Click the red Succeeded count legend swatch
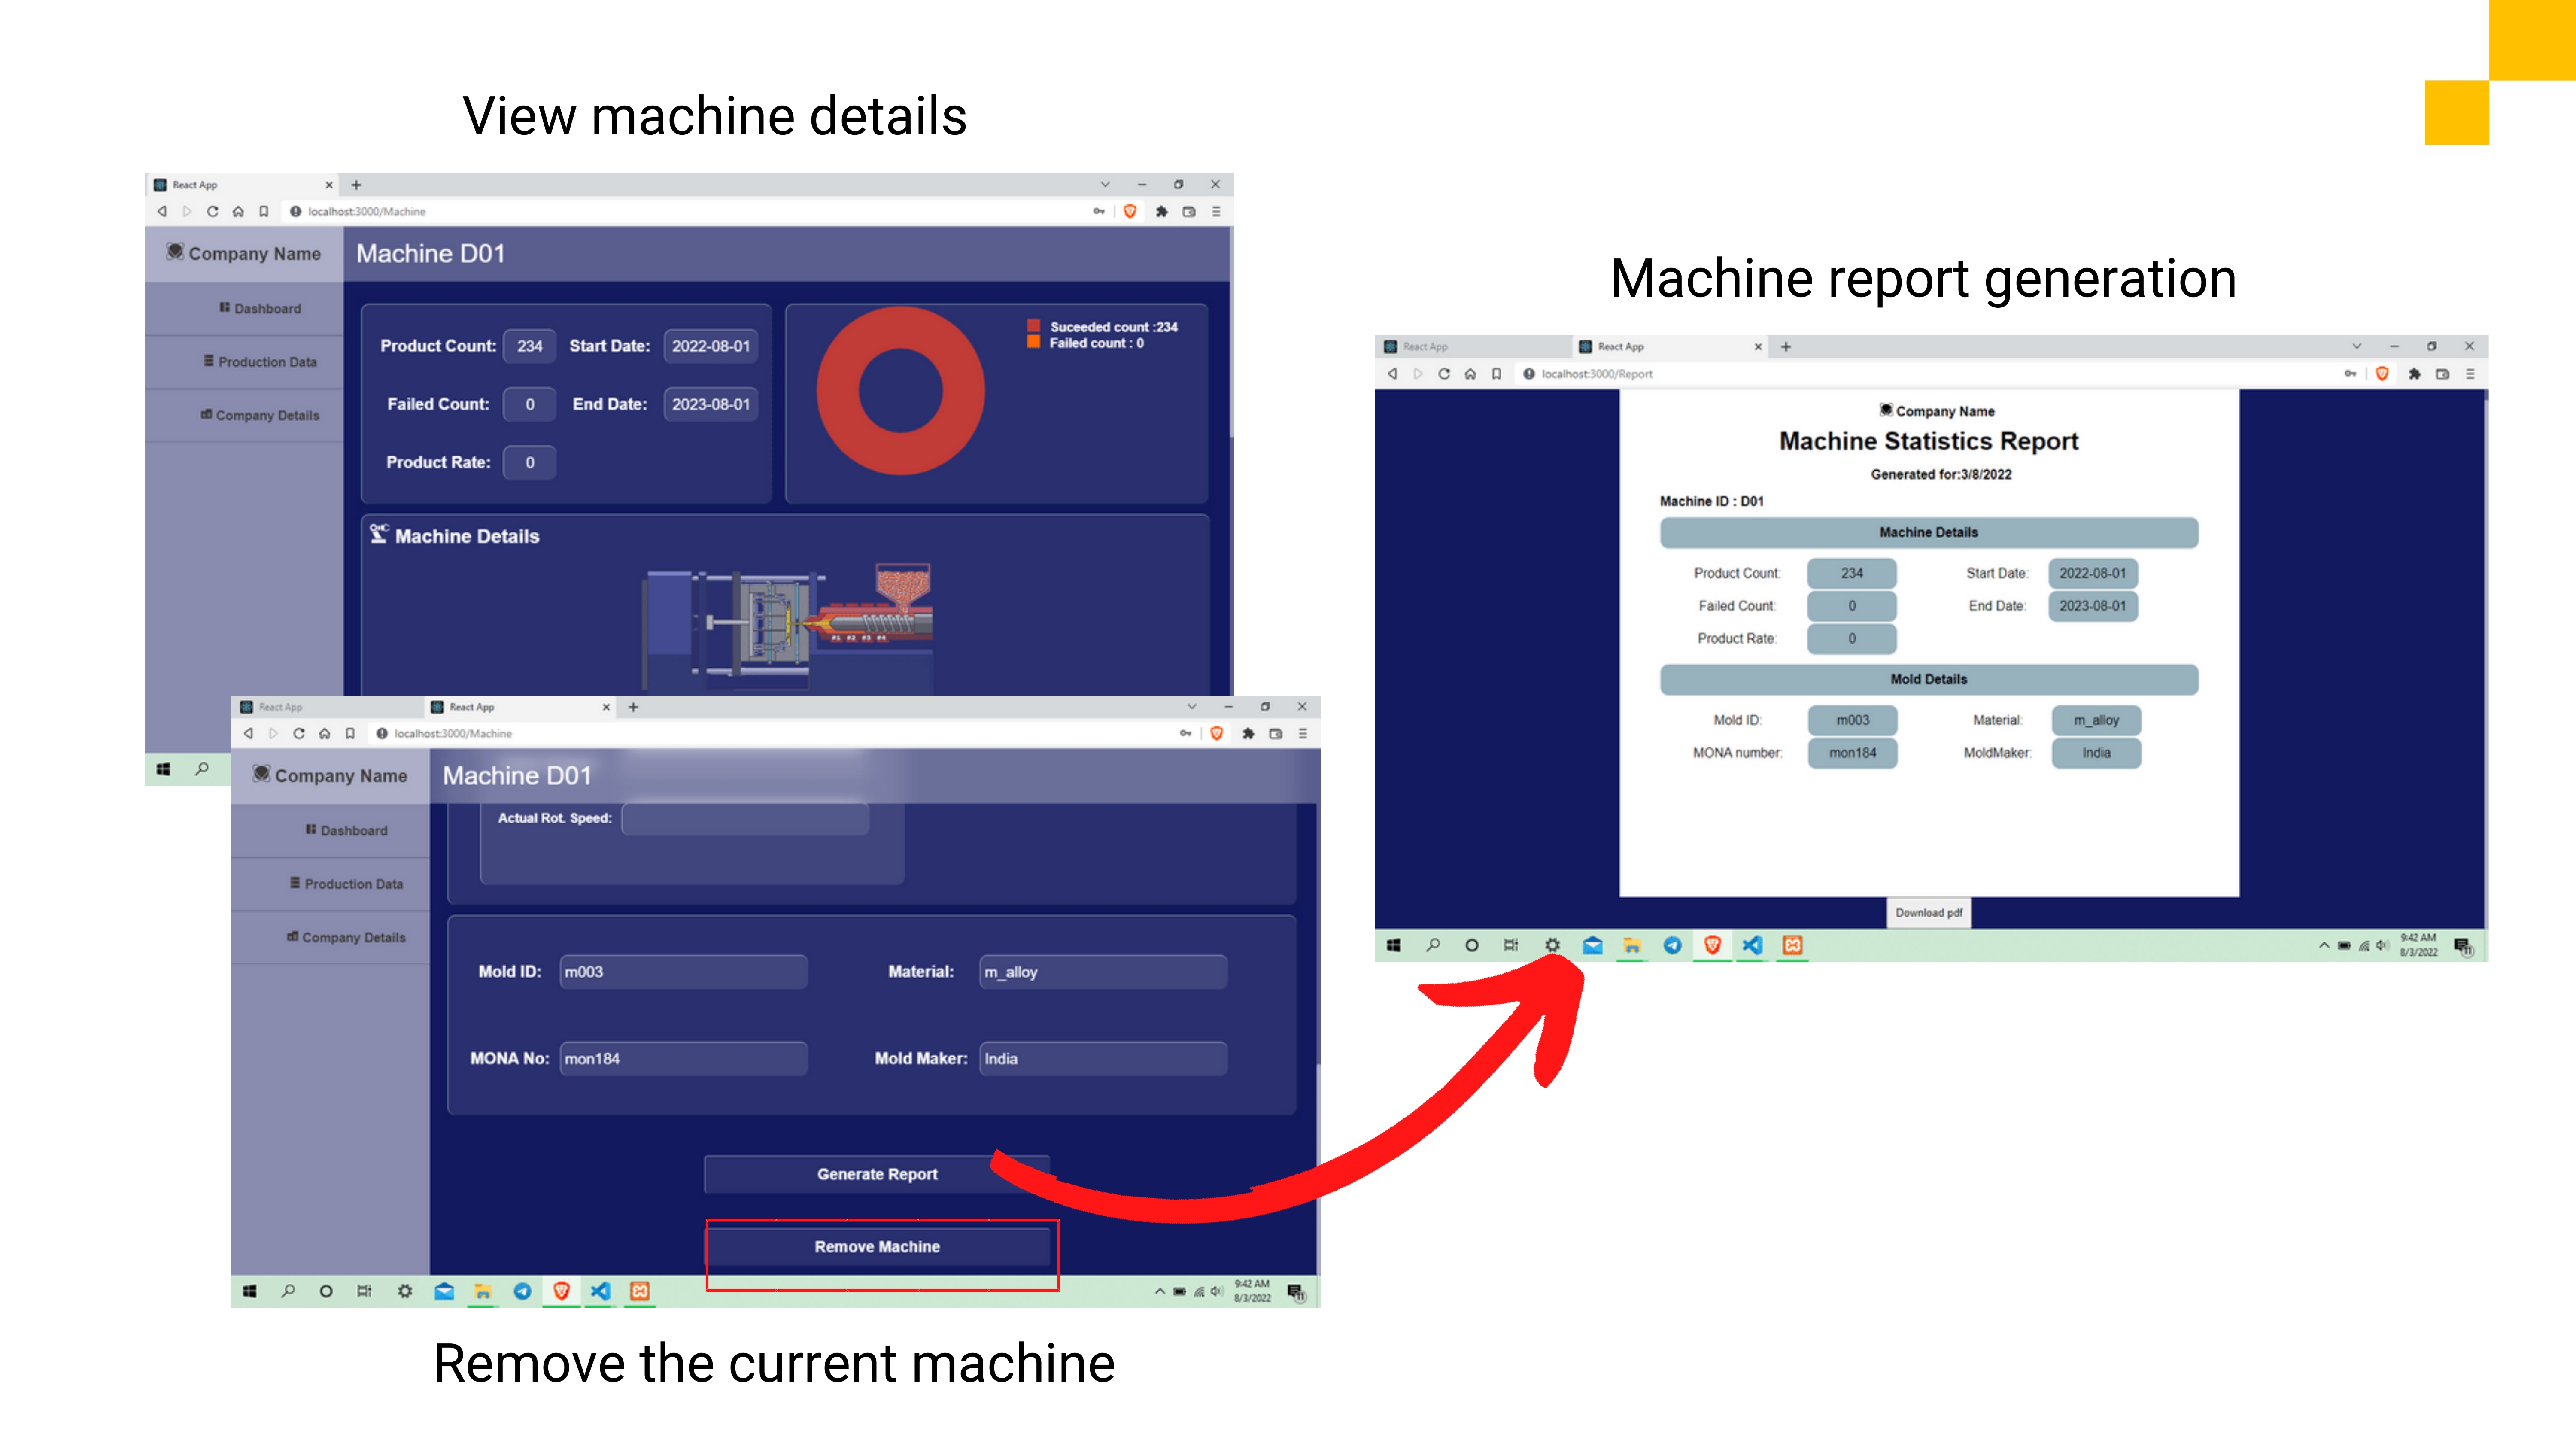Image resolution: width=2576 pixels, height=1449 pixels. pyautogui.click(x=1034, y=326)
